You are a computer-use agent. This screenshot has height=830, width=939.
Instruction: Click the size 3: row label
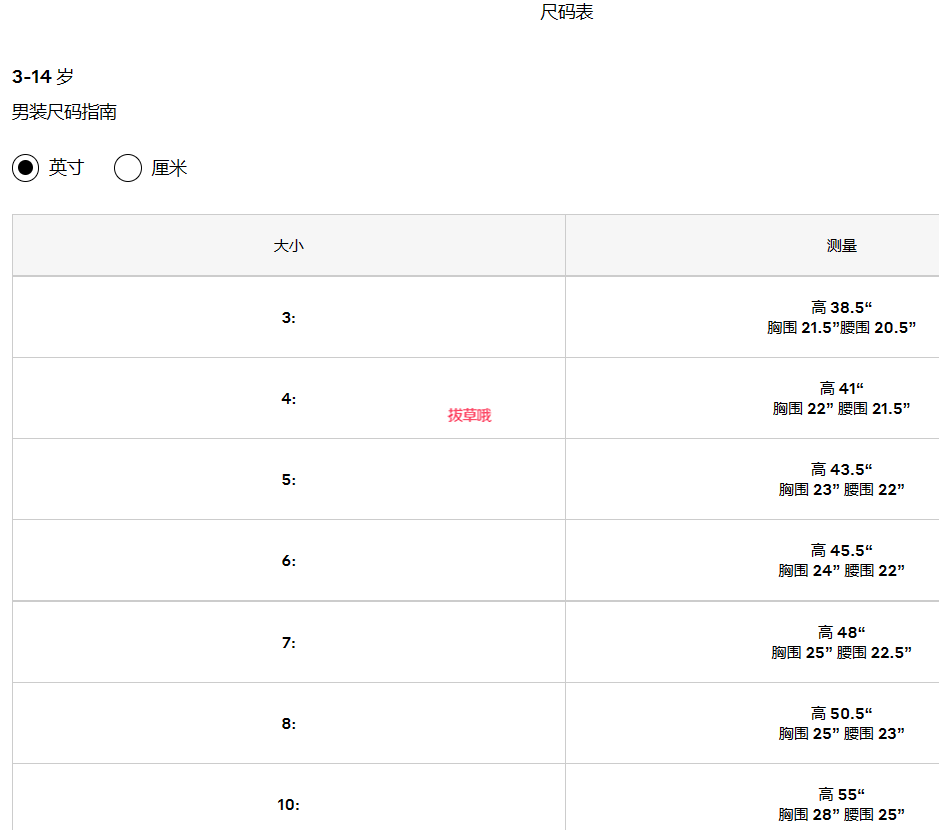click(288, 318)
